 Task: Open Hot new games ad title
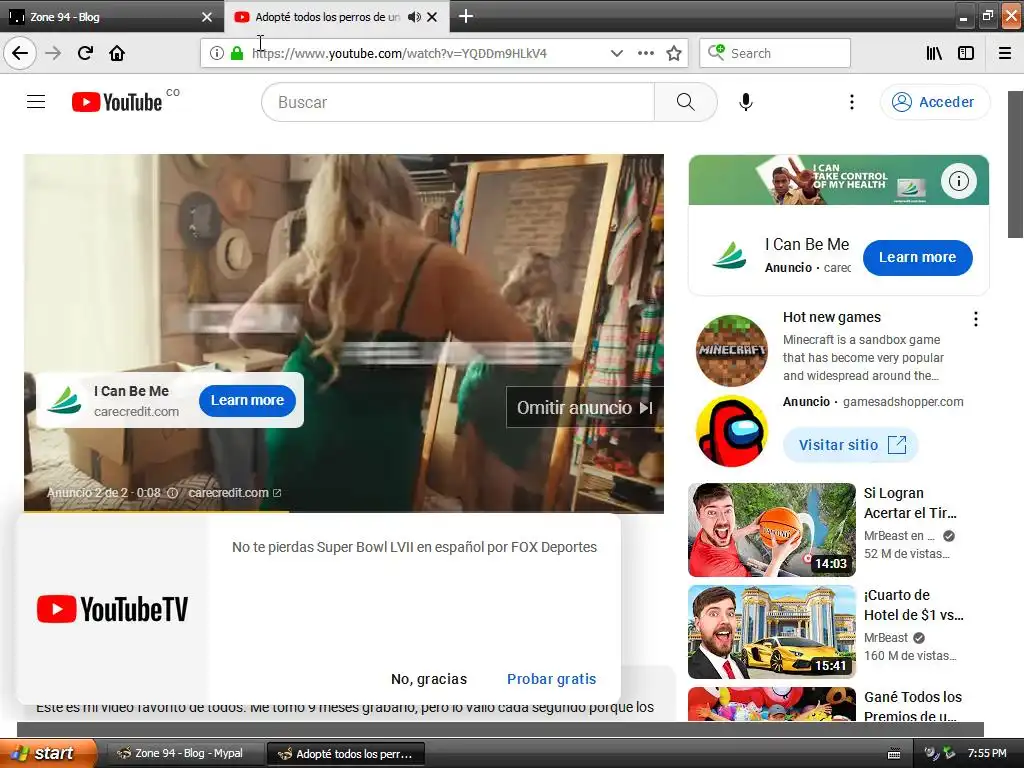(832, 317)
